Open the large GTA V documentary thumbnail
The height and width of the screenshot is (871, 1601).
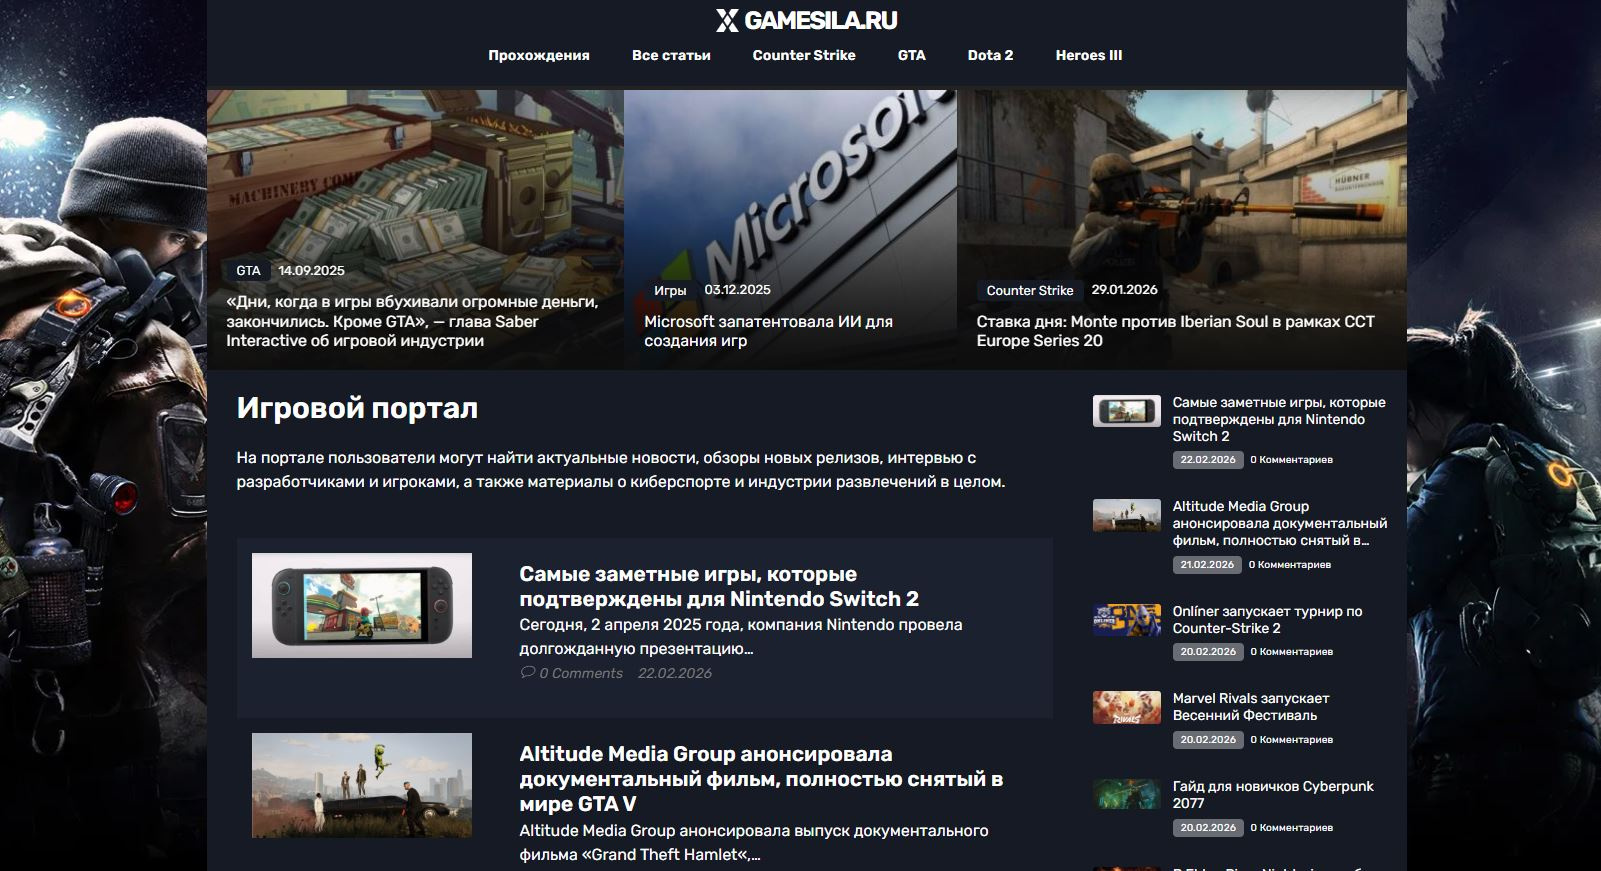[x=362, y=785]
